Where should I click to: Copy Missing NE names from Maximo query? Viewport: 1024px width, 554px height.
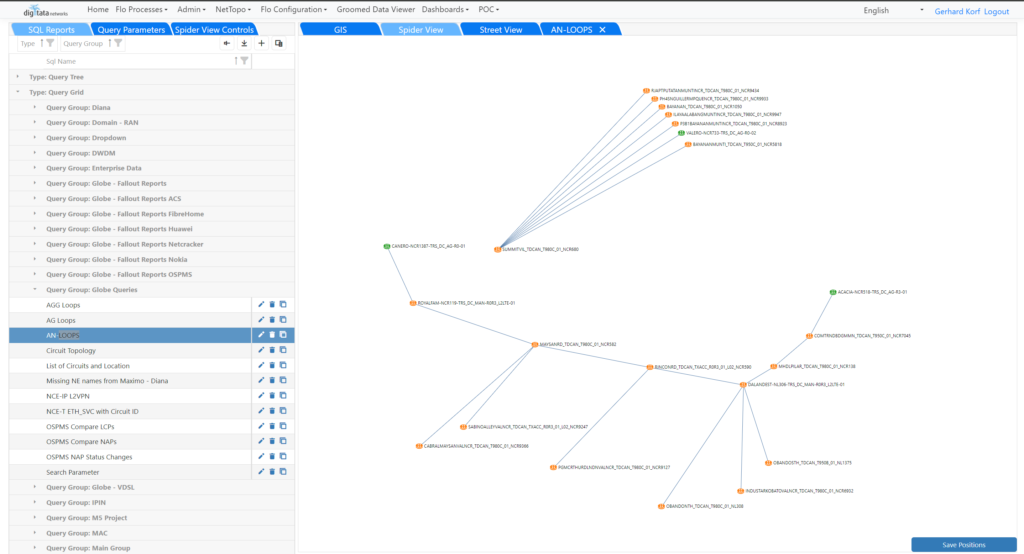coord(283,380)
